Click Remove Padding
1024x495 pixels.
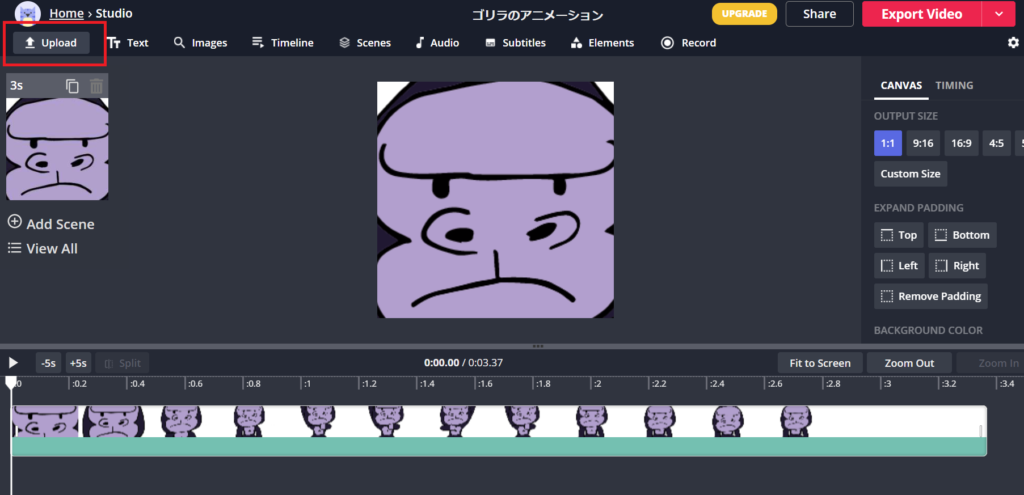point(931,296)
